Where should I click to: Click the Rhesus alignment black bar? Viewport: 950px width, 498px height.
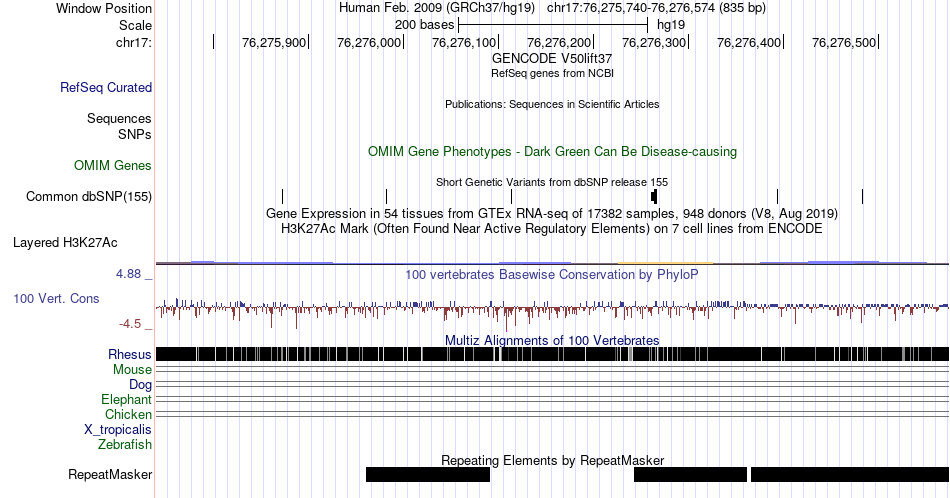[x=552, y=354]
